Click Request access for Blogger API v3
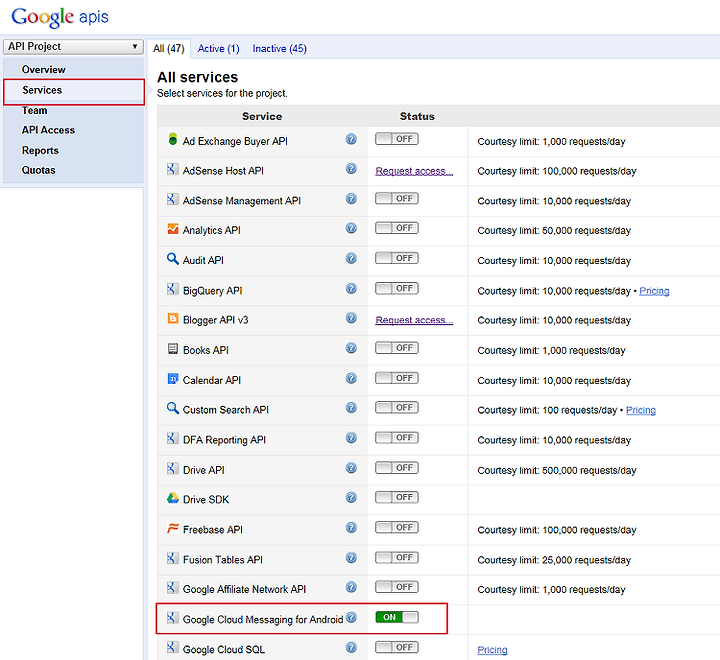Image resolution: width=720 pixels, height=660 pixels. [414, 320]
